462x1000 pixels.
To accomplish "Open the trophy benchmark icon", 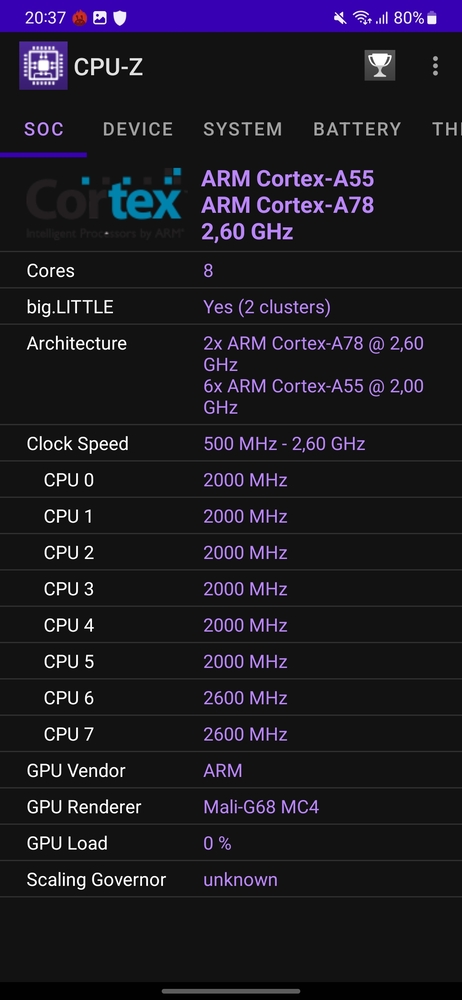I will (x=380, y=65).
